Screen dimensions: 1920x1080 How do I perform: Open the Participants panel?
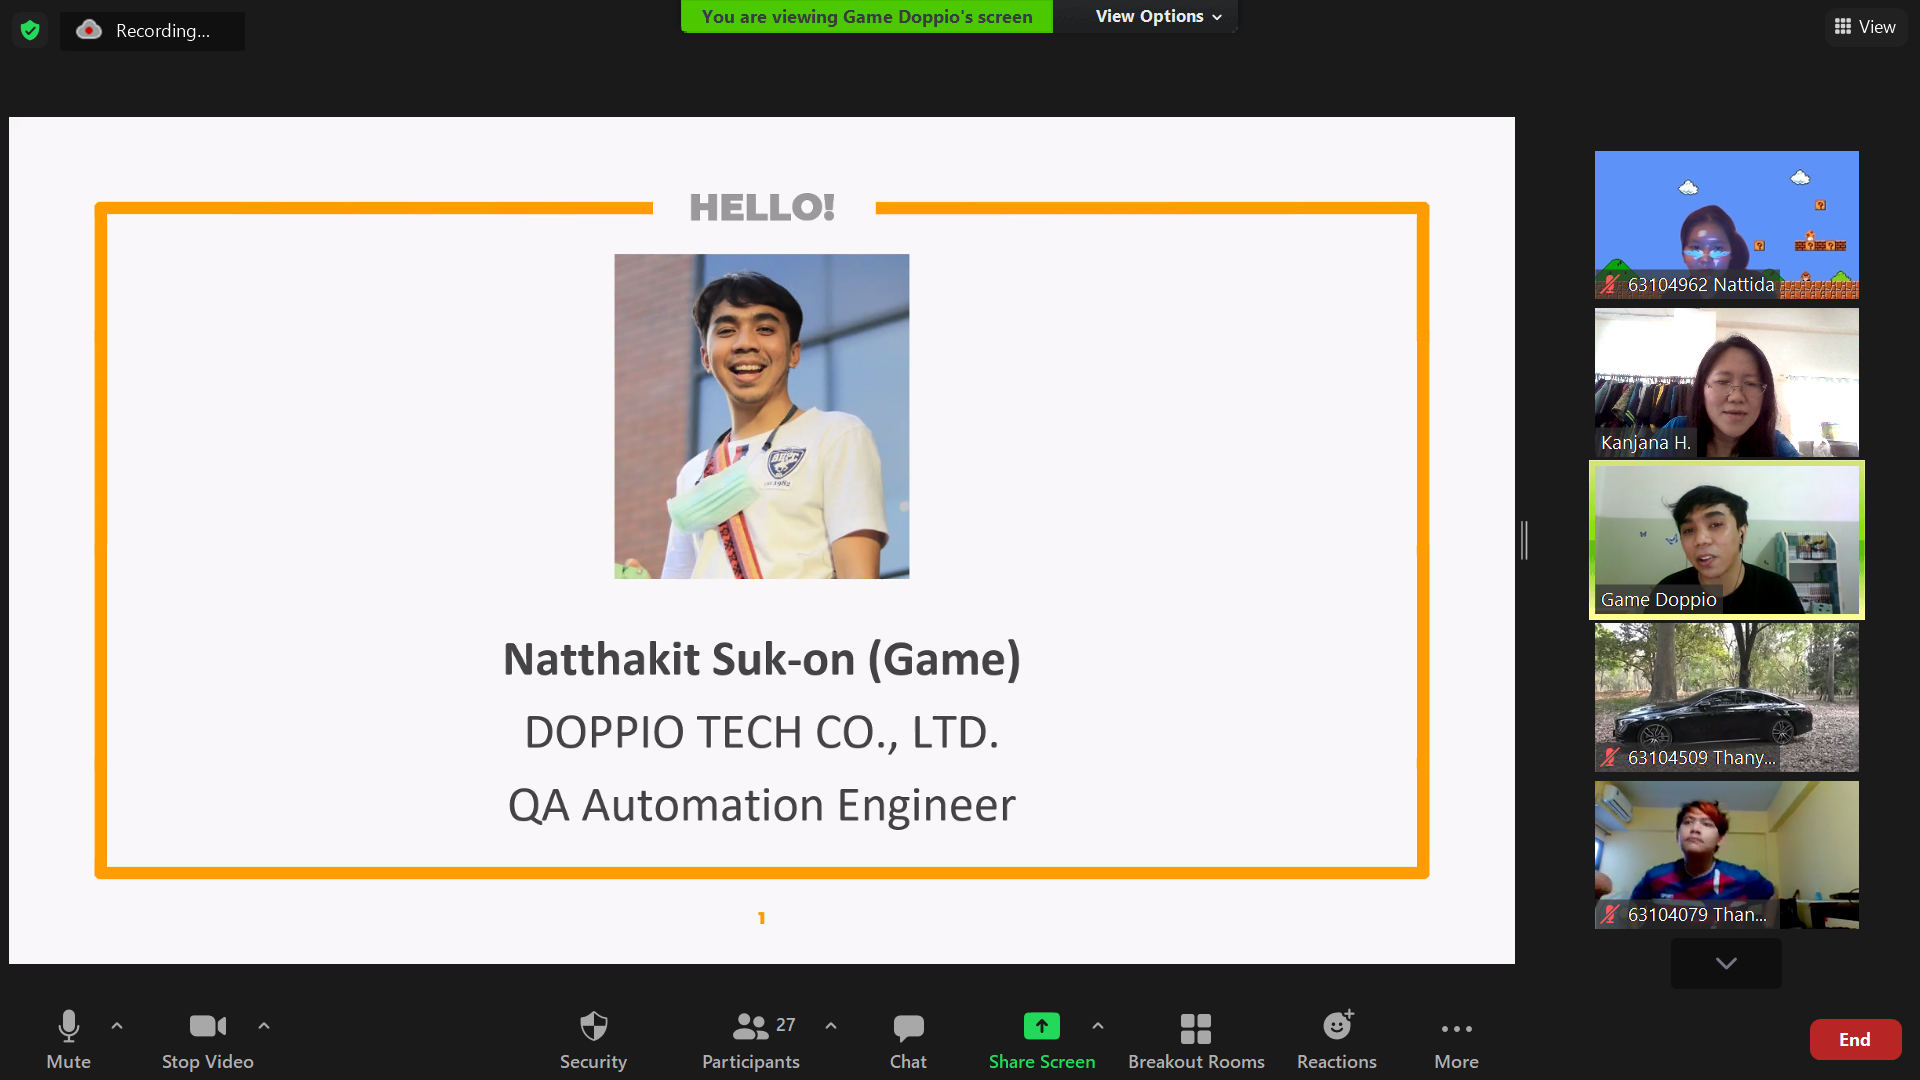(751, 1040)
